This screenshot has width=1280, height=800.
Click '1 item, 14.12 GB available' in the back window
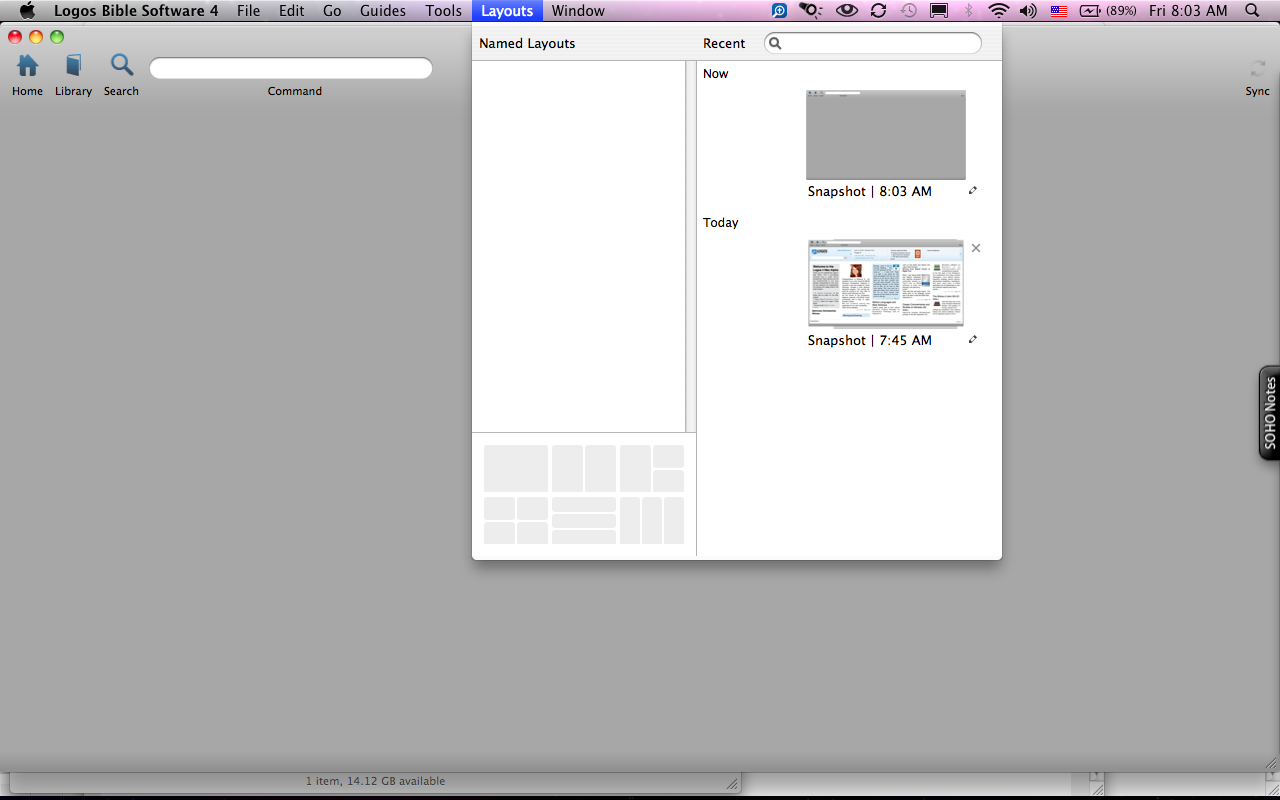click(x=375, y=781)
